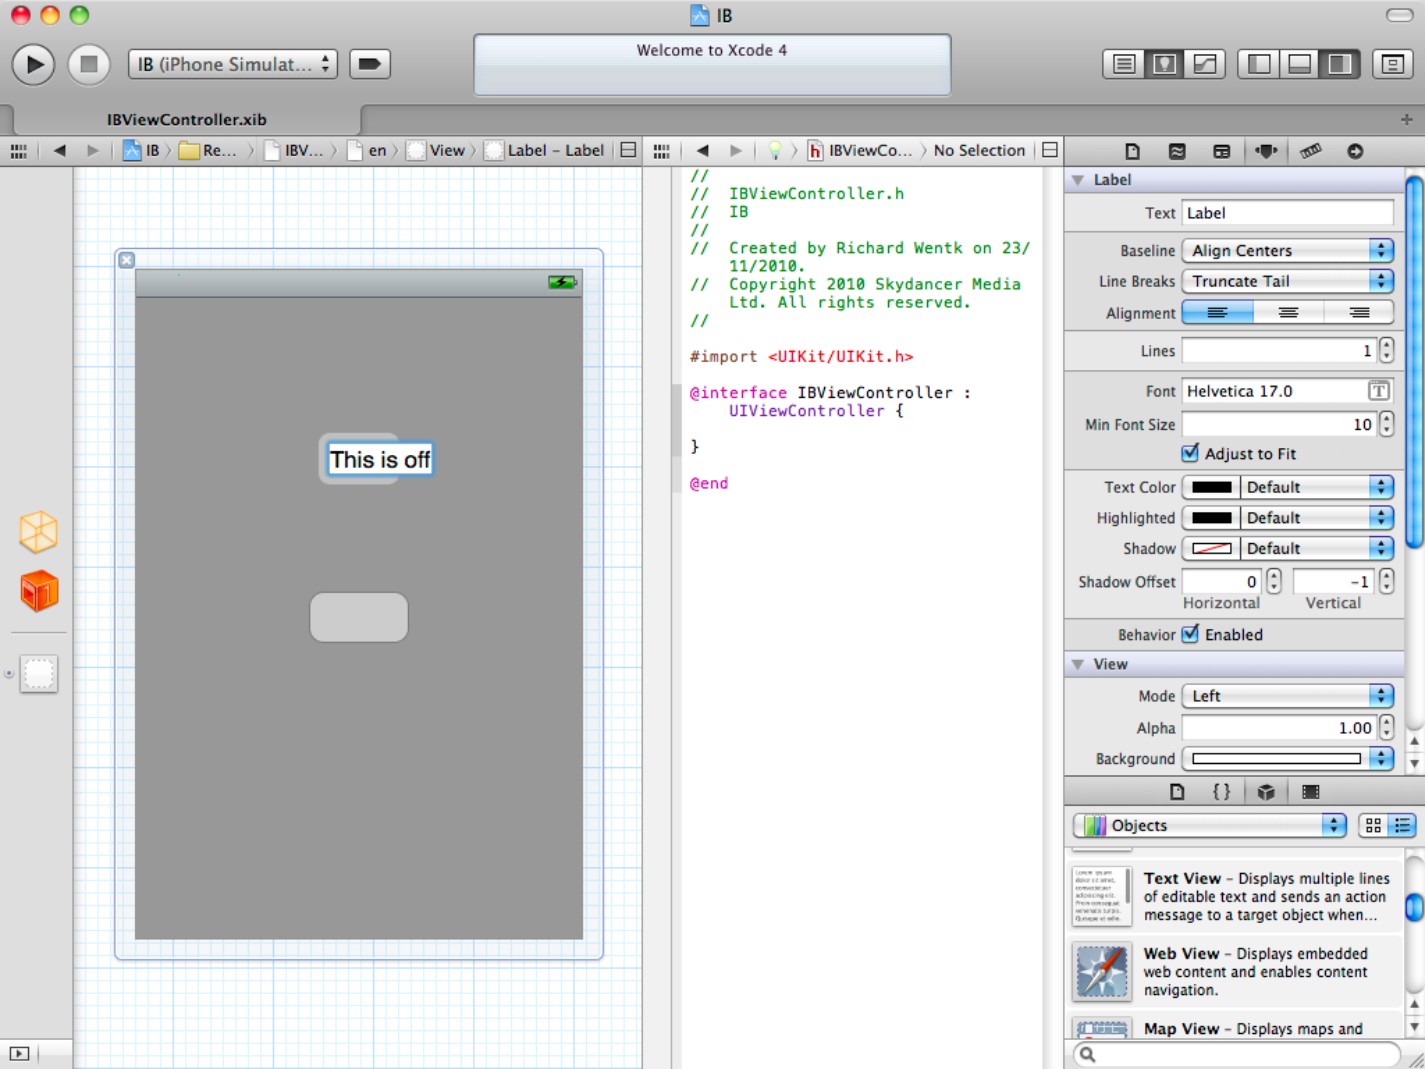Click the IBViewCo… header file breadcrumb
The height and width of the screenshot is (1069, 1425).
[861, 150]
